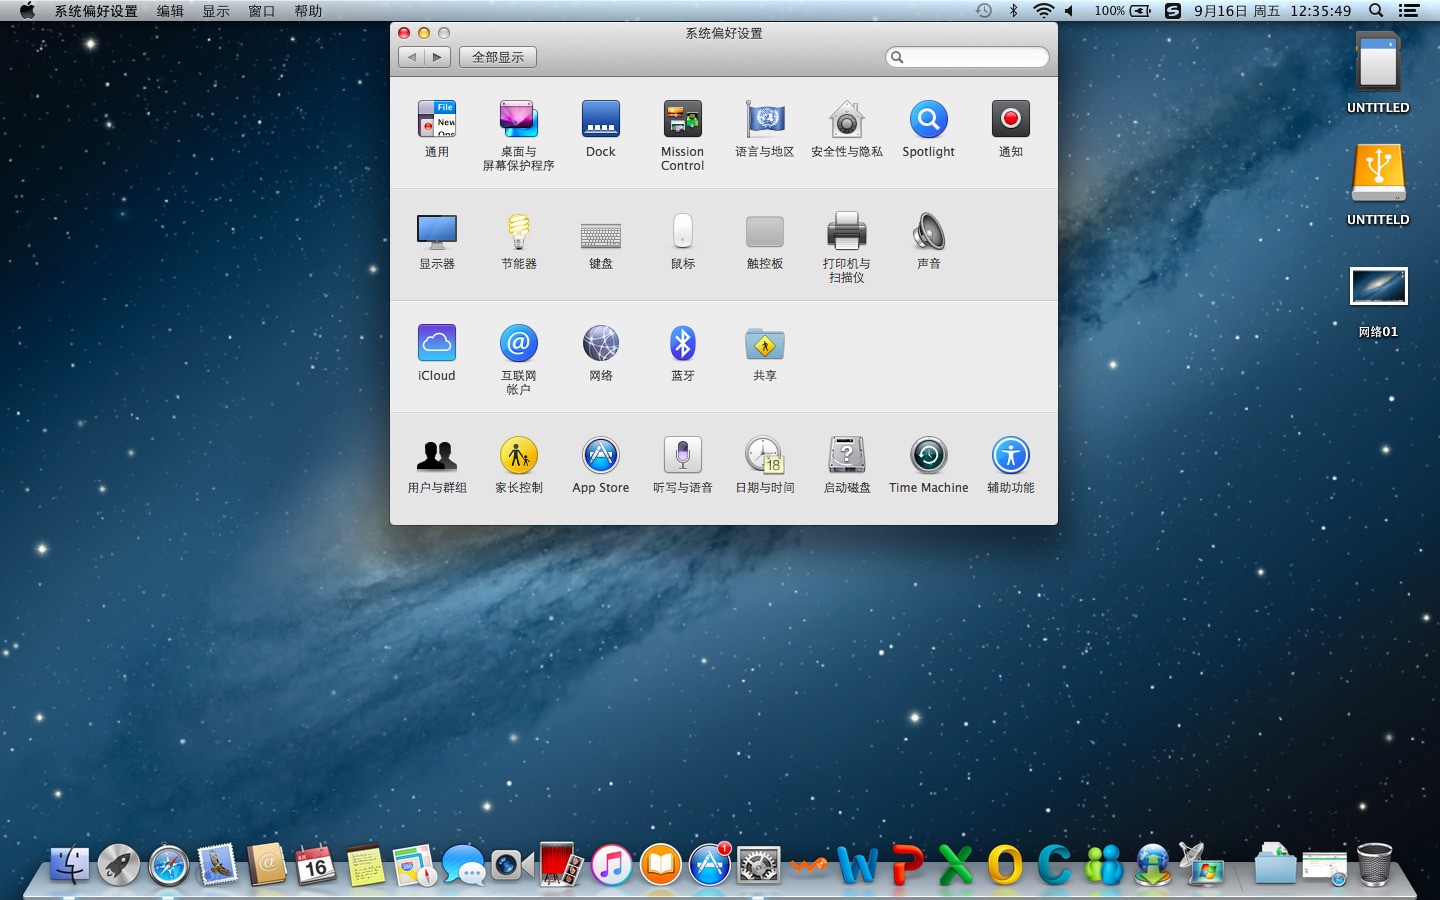Viewport: 1440px width, 900px height.
Task: Open iTunes from the Dock
Action: point(611,865)
